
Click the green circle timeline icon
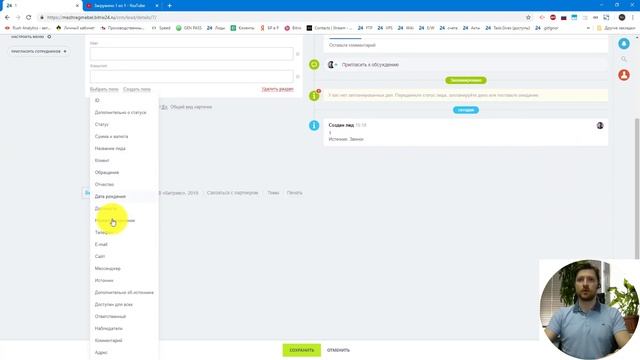point(314,64)
